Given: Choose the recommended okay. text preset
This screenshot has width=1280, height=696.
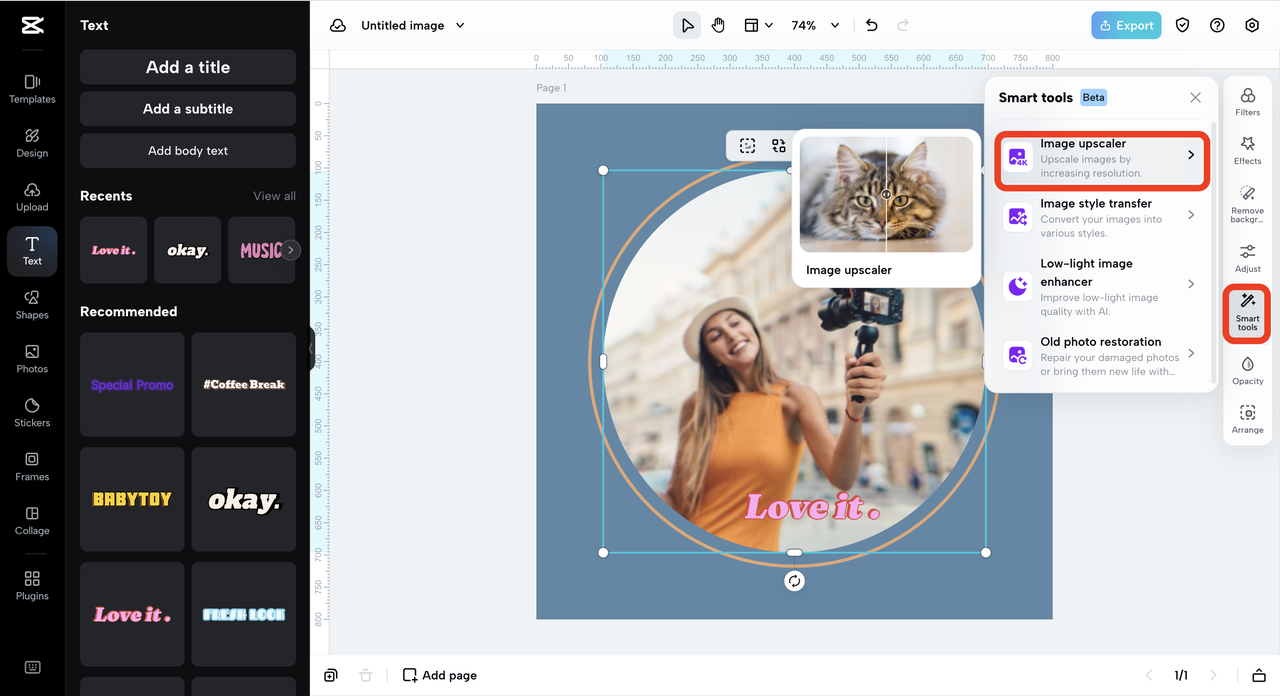Looking at the screenshot, I should coord(244,499).
